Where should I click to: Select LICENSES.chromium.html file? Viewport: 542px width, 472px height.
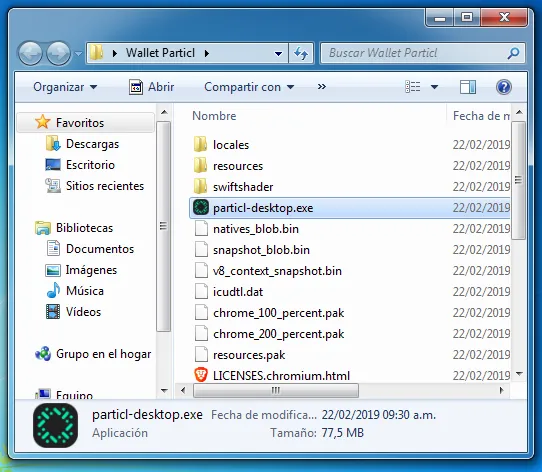281,376
